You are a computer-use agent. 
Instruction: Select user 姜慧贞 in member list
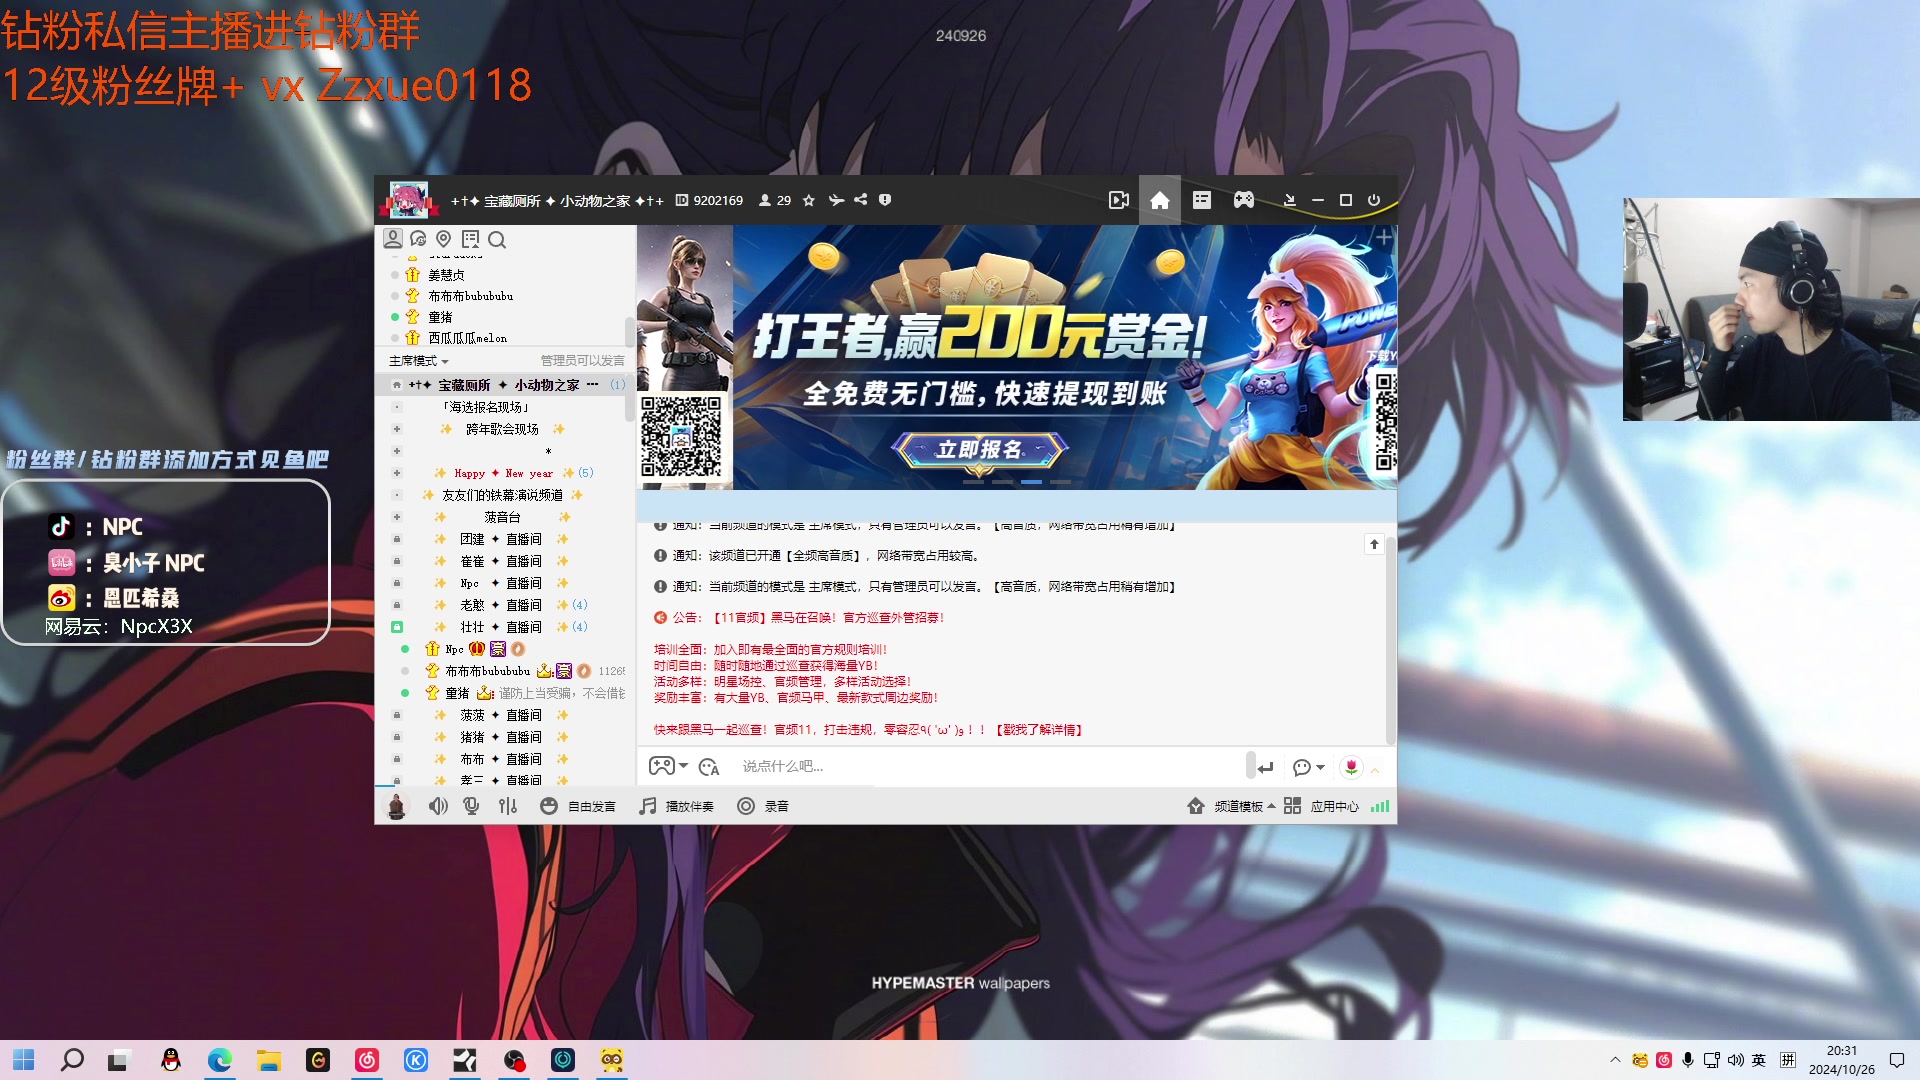point(446,275)
